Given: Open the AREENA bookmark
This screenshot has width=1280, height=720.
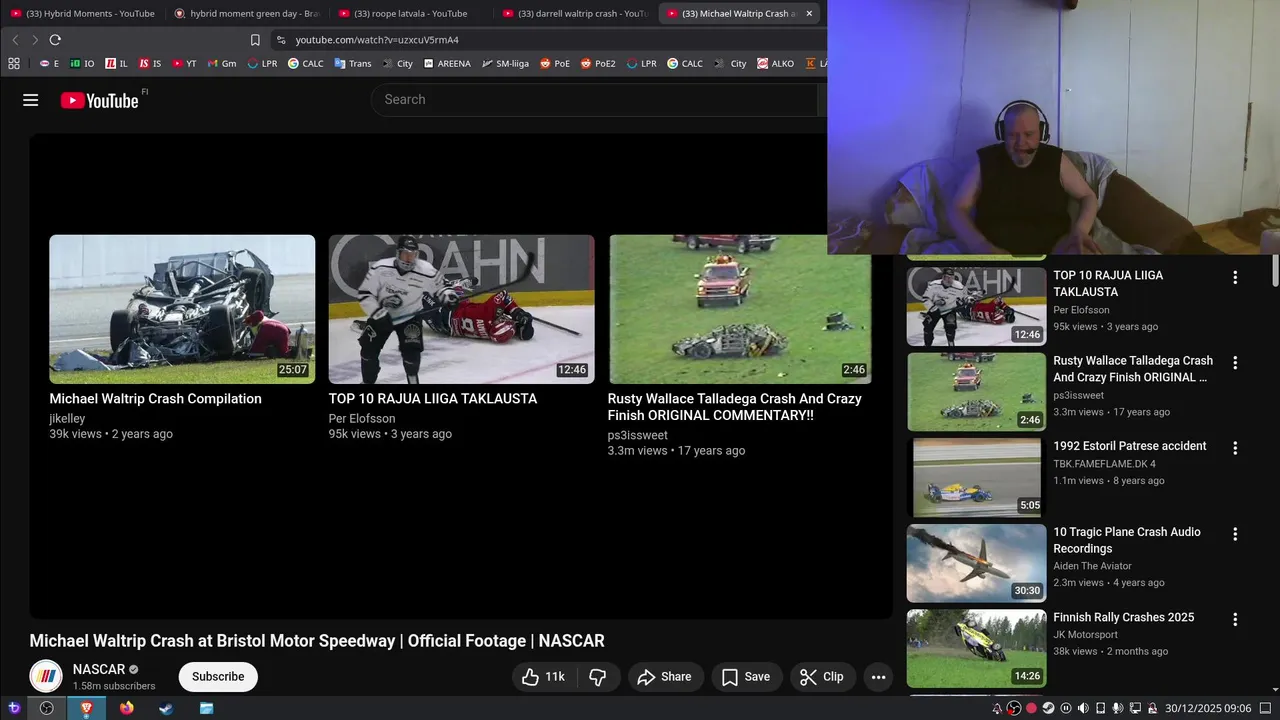Looking at the screenshot, I should (x=447, y=63).
